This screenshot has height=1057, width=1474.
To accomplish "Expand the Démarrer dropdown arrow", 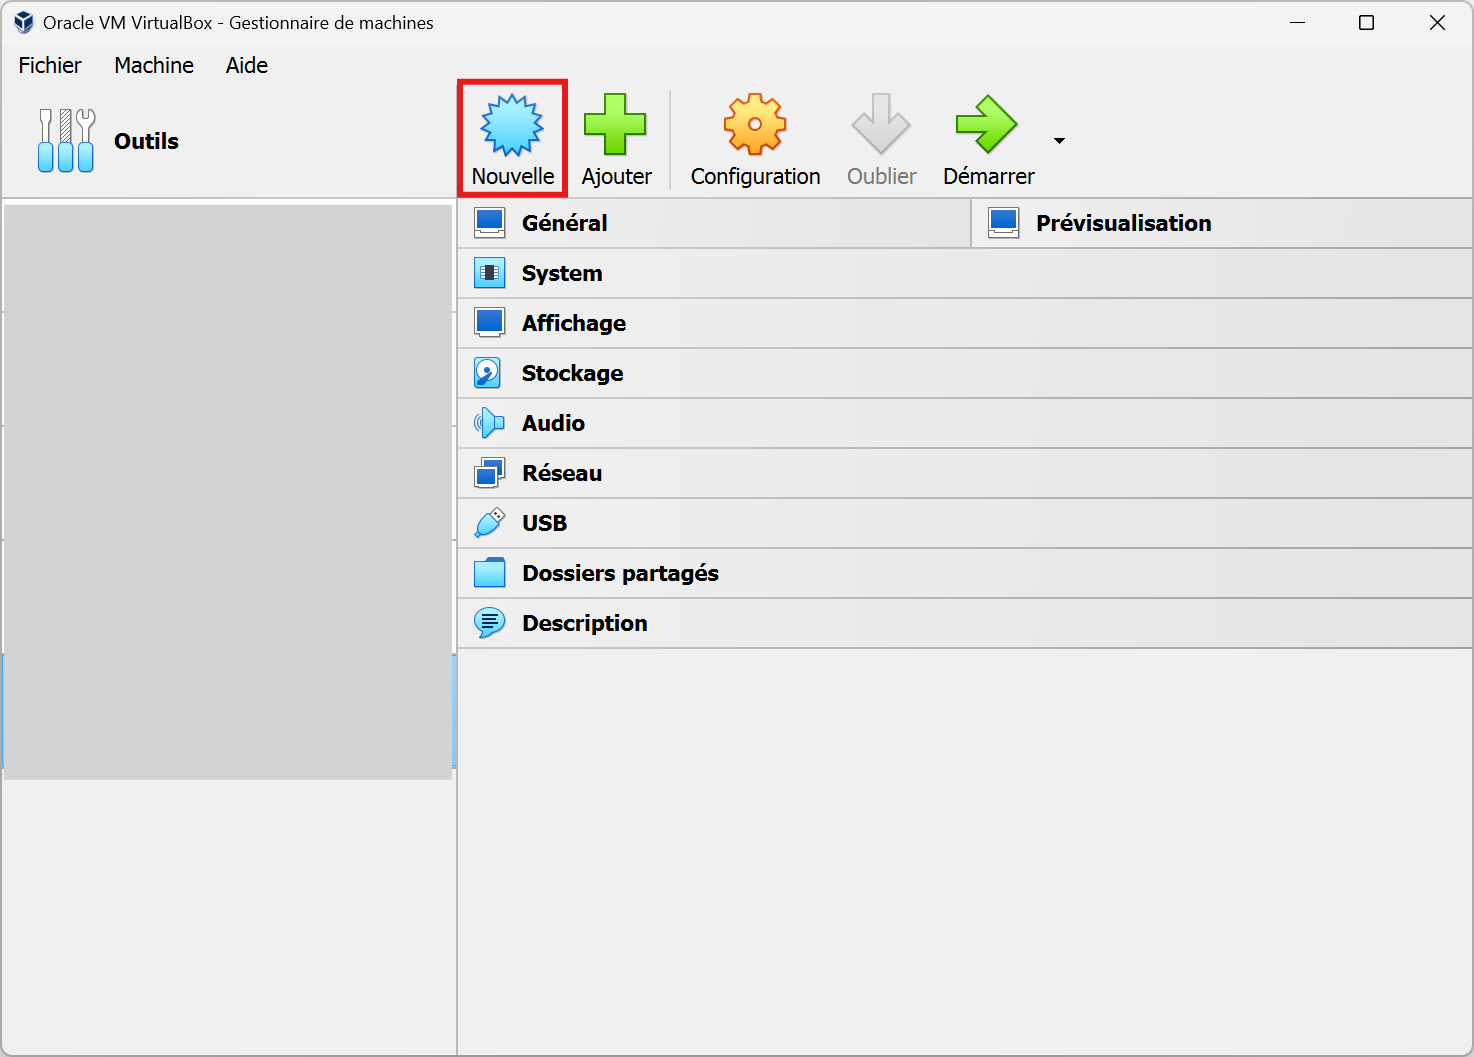I will 1059,141.
